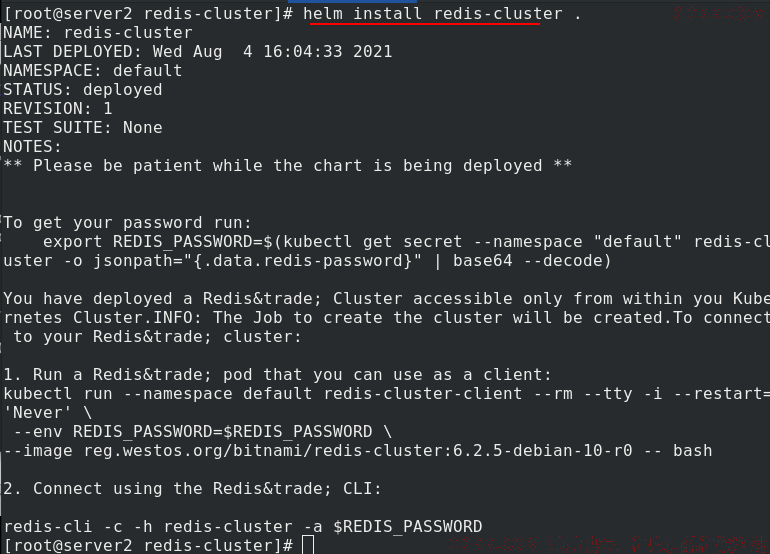The height and width of the screenshot is (554, 770).
Task: Click the NAME: redis-cluster output line
Action: click(x=98, y=32)
